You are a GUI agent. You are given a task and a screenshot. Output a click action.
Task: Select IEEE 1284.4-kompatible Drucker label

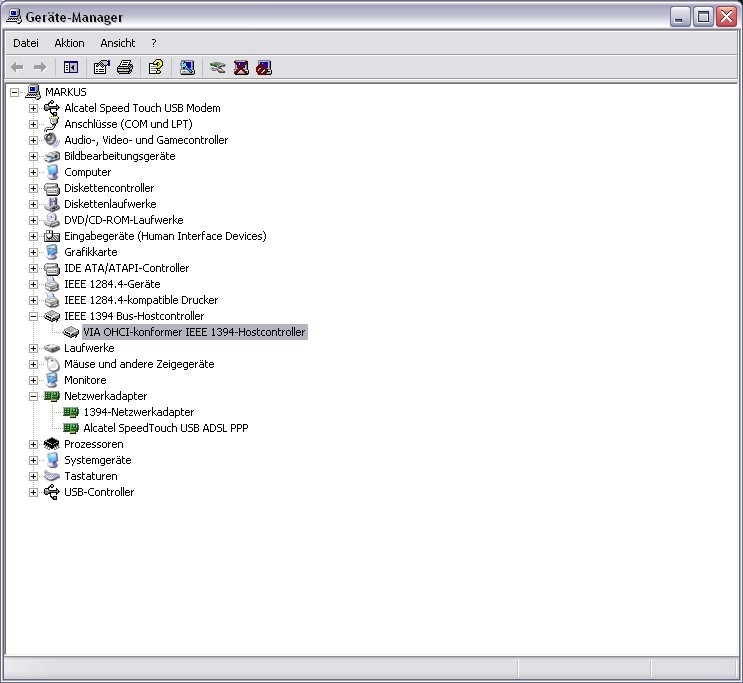(141, 300)
